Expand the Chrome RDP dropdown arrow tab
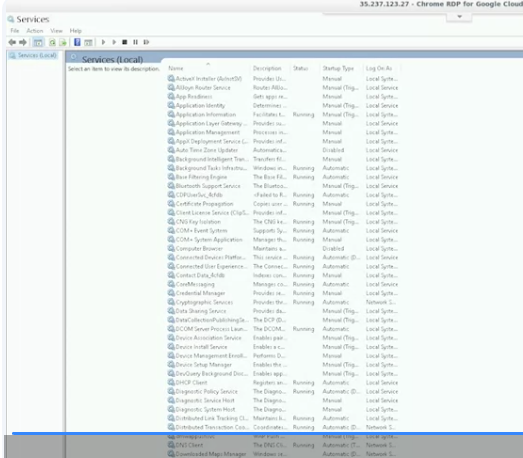 click(459, 17)
